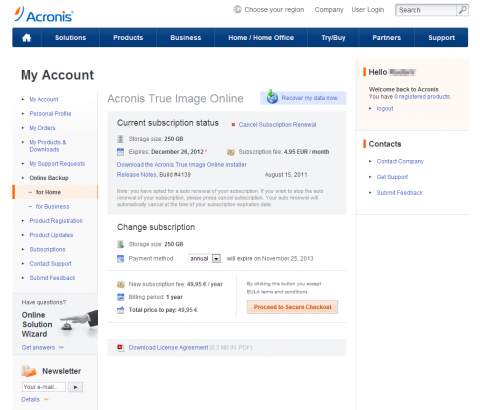The image size is (480, 410).
Task: Click the globe icon beside Choose your region
Action: (237, 9)
